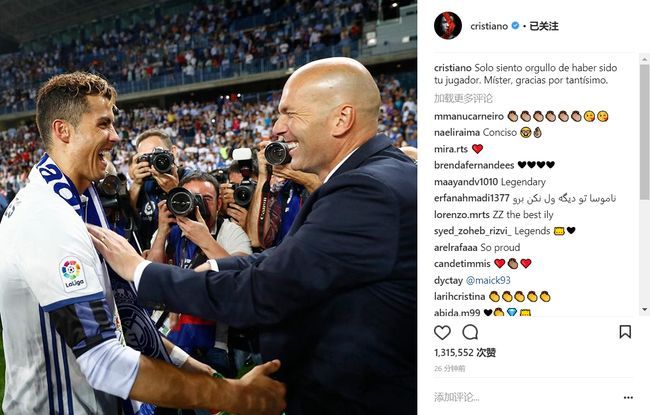The height and width of the screenshot is (415, 650).
Task: Visit commenter brendafernandees's profile
Action: click(x=474, y=165)
